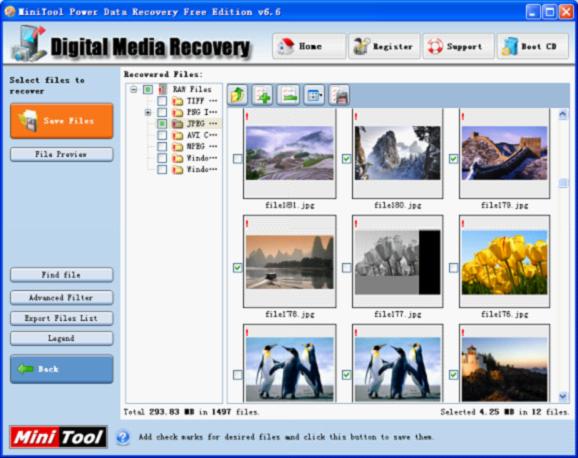This screenshot has width=578, height=458.
Task: Select the yellow tulips thumbnail file176.jpg
Action: [505, 262]
